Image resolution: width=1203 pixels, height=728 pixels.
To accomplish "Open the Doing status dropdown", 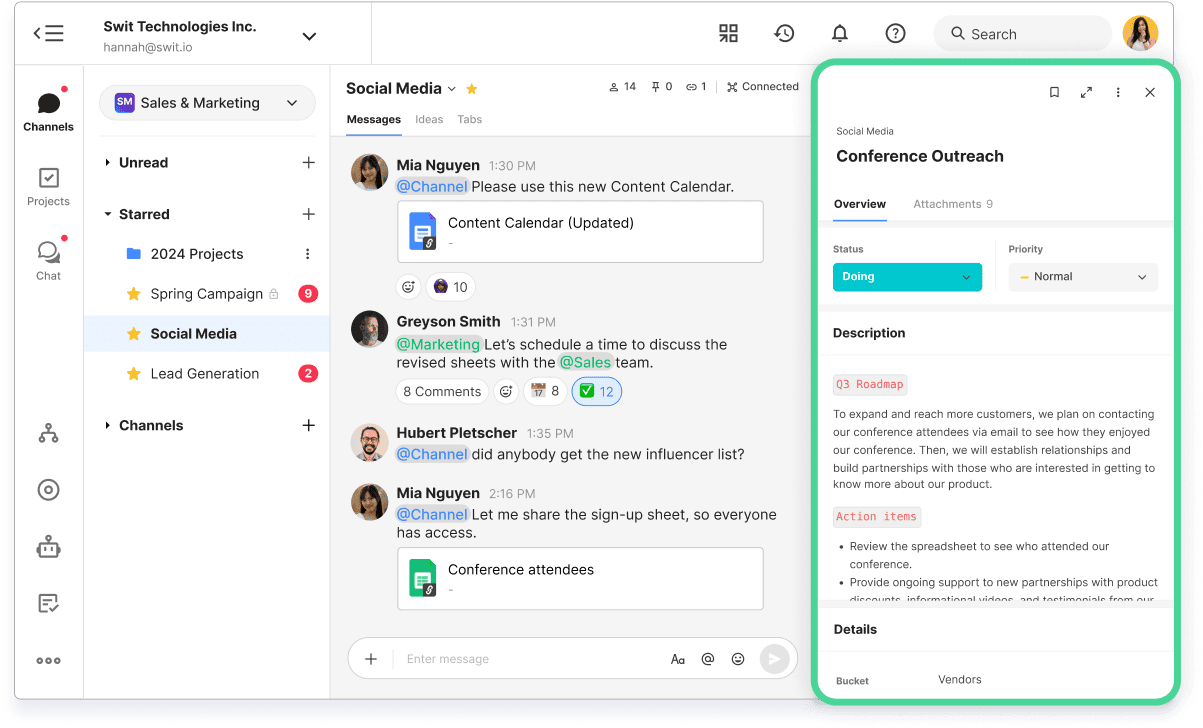I will pos(907,277).
